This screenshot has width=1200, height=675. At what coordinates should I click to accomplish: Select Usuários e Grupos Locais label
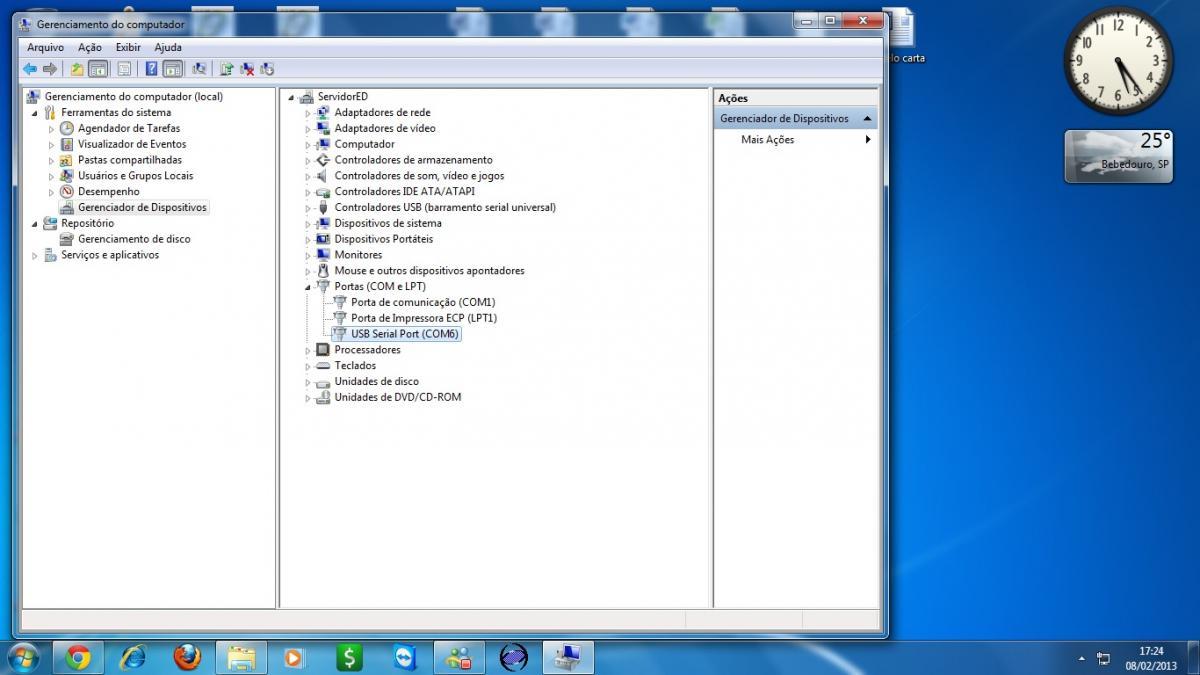coord(136,176)
